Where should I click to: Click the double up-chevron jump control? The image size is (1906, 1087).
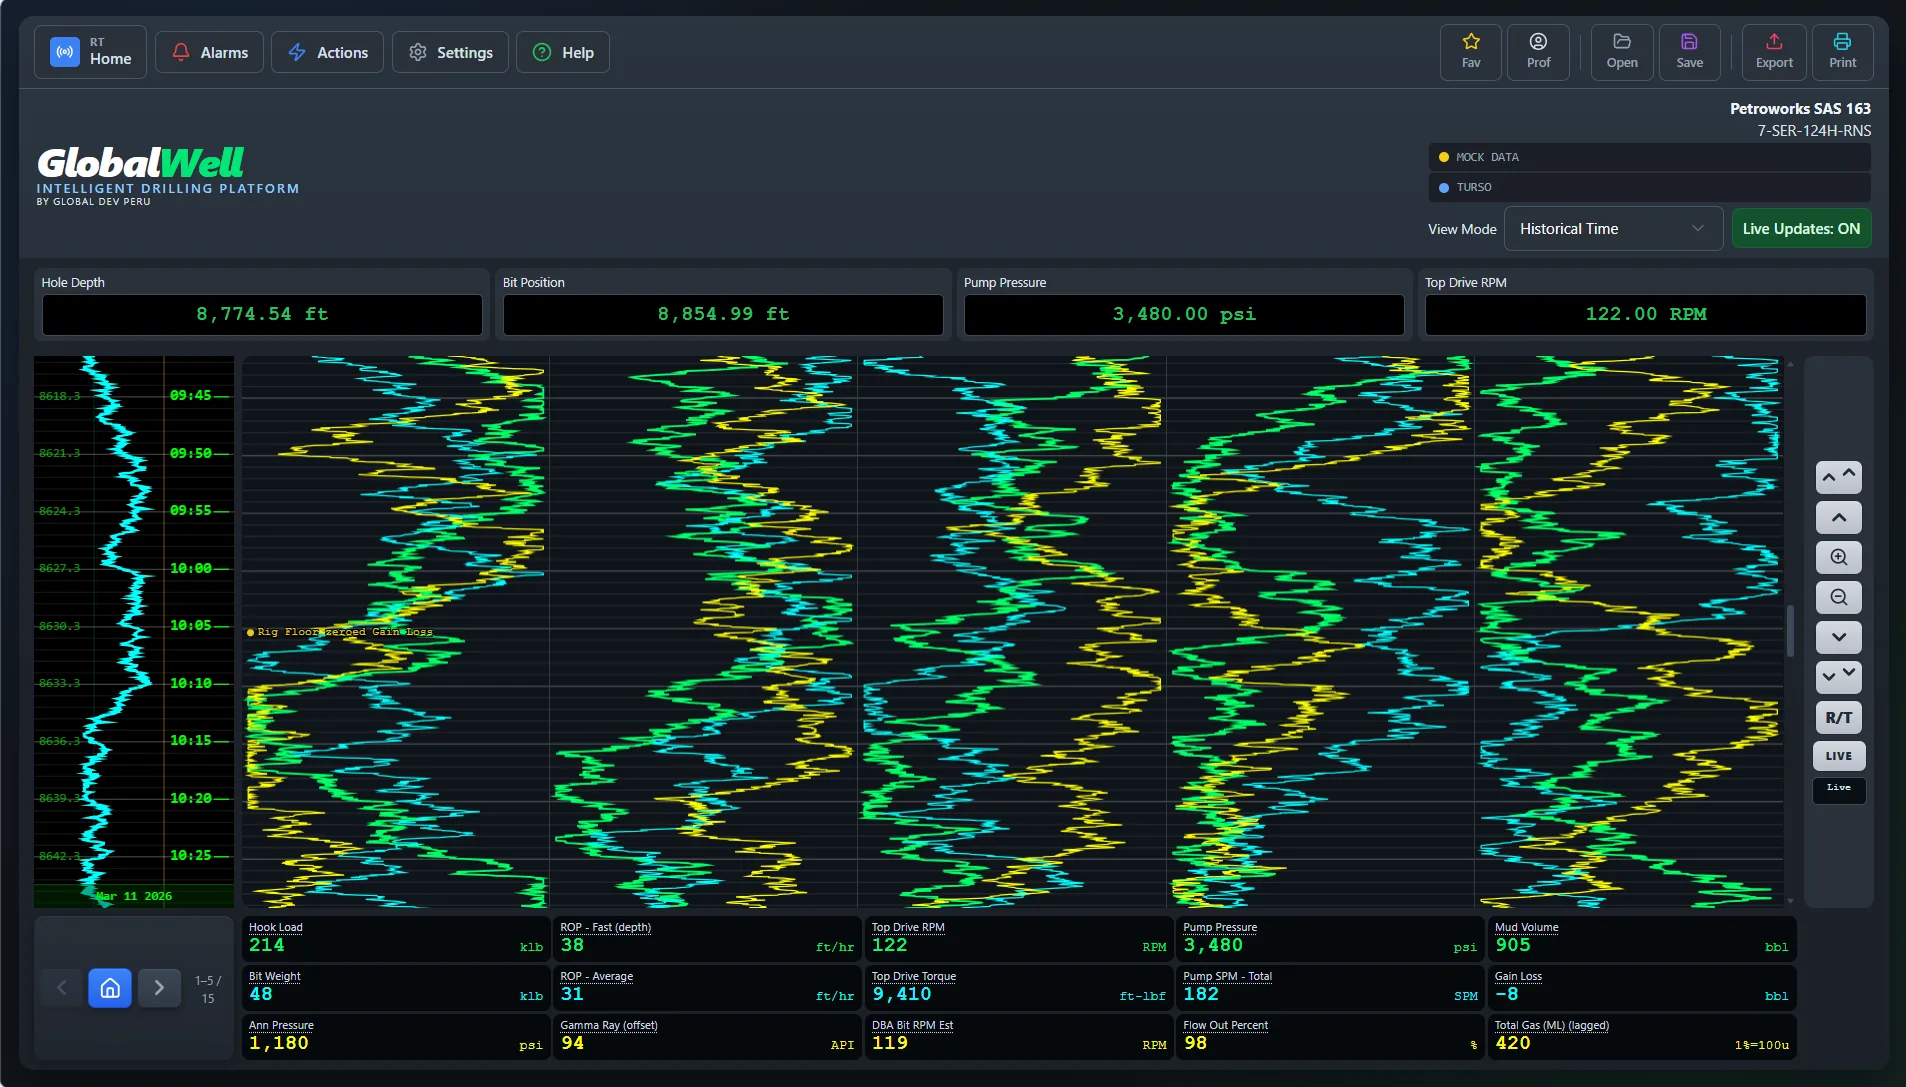(1838, 477)
